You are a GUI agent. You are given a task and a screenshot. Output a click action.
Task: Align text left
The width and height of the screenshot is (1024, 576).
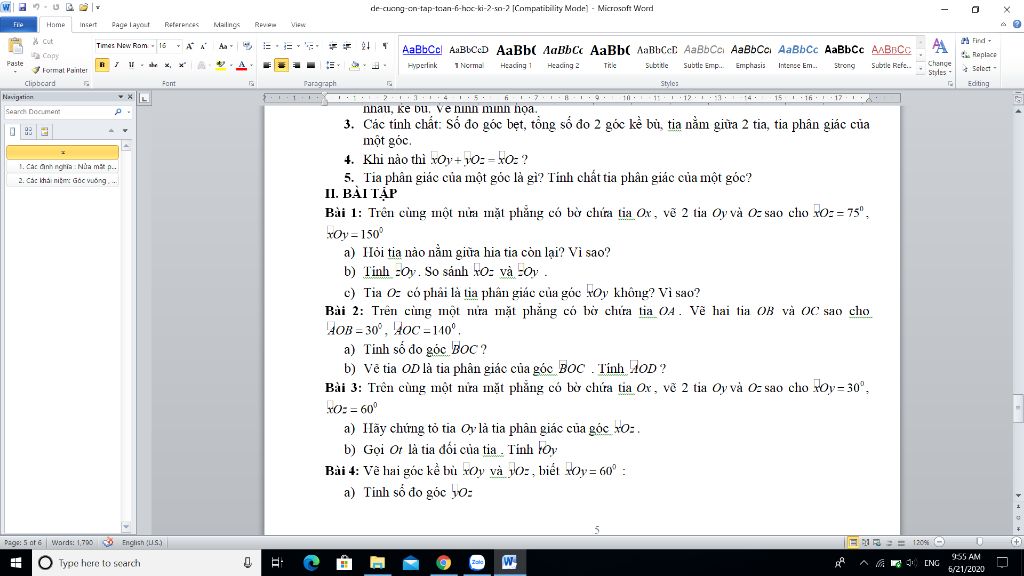267,65
